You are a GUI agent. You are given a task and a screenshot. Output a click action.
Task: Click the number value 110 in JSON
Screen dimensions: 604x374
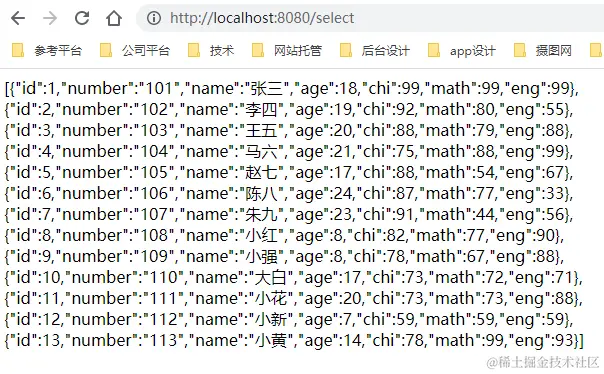[x=161, y=277]
